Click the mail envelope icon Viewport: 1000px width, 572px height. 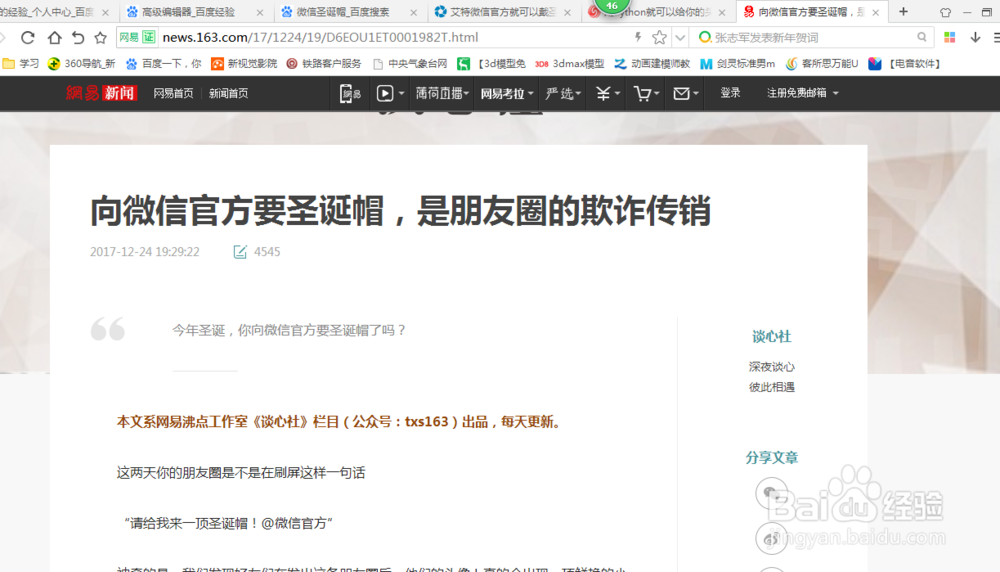(681, 94)
